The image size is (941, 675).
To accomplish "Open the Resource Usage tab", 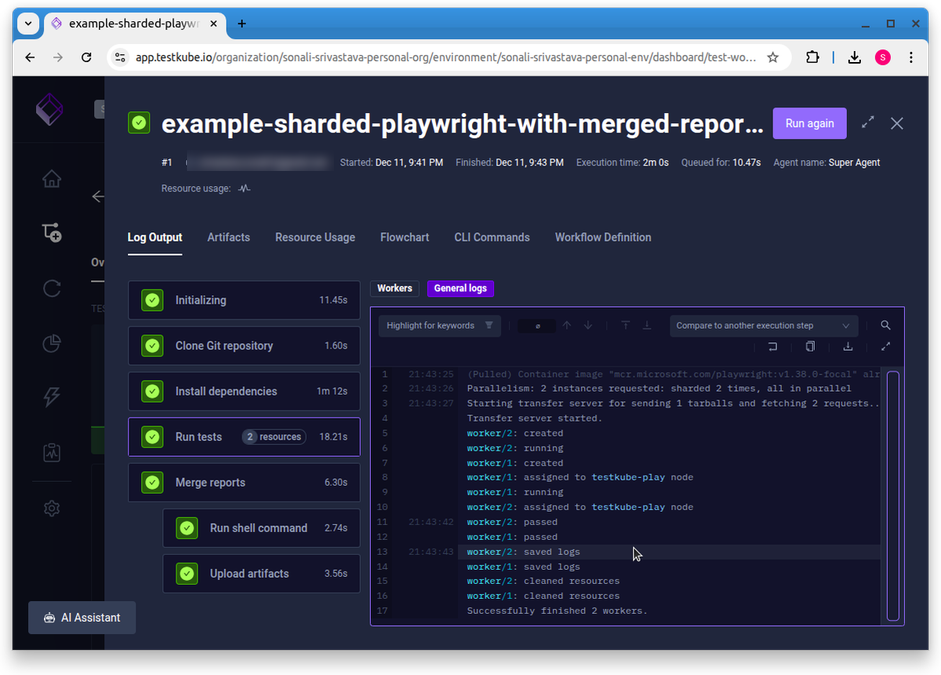I will pyautogui.click(x=315, y=238).
